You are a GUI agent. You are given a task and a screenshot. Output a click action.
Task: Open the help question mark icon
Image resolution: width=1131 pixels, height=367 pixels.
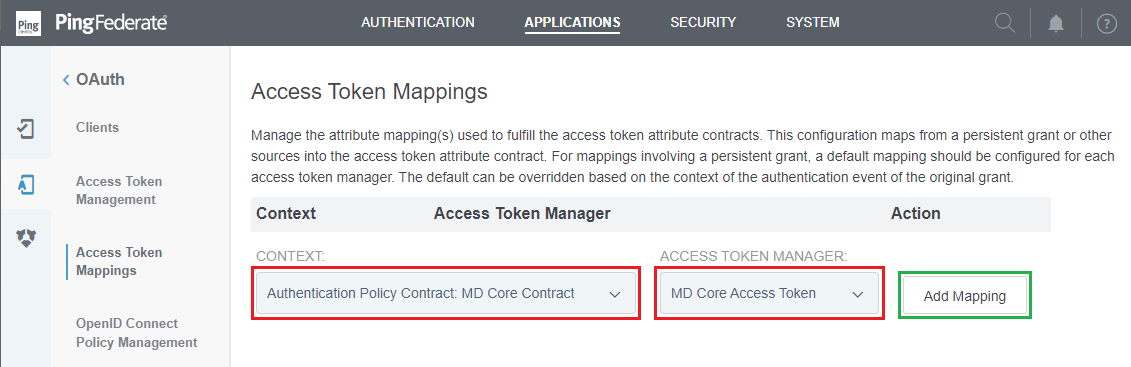pos(1106,24)
